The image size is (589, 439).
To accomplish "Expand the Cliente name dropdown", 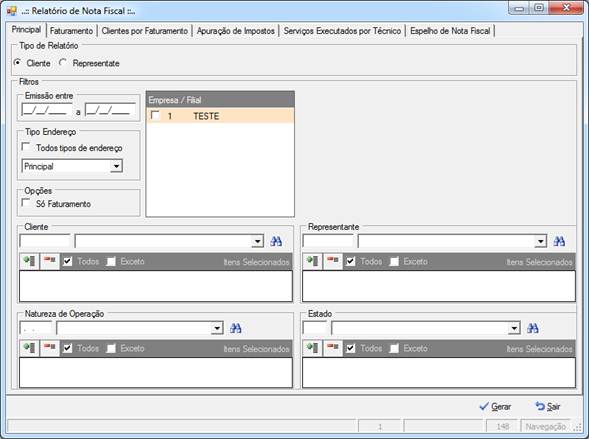I will pos(257,241).
